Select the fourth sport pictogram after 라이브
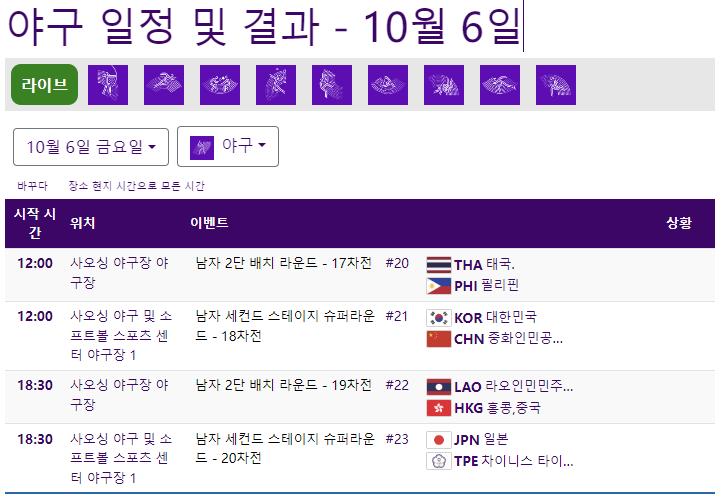The image size is (721, 503). (x=276, y=85)
